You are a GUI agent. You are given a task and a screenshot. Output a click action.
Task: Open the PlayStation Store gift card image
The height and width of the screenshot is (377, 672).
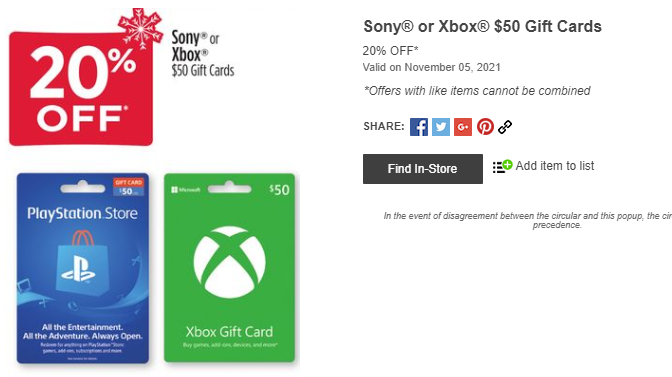83,268
